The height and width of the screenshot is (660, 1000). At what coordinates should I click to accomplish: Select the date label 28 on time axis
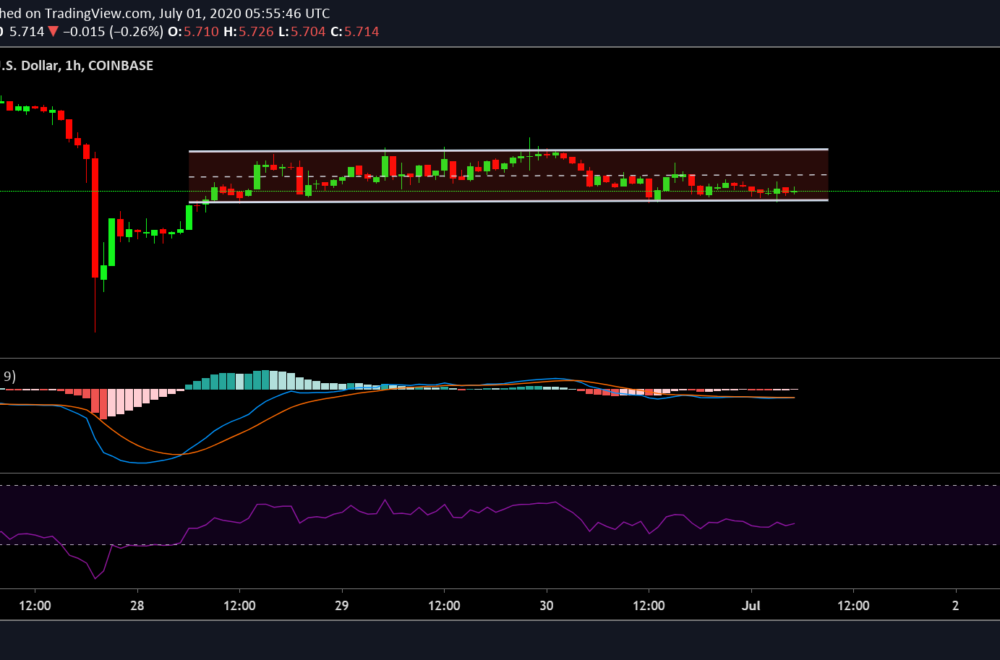(x=137, y=605)
